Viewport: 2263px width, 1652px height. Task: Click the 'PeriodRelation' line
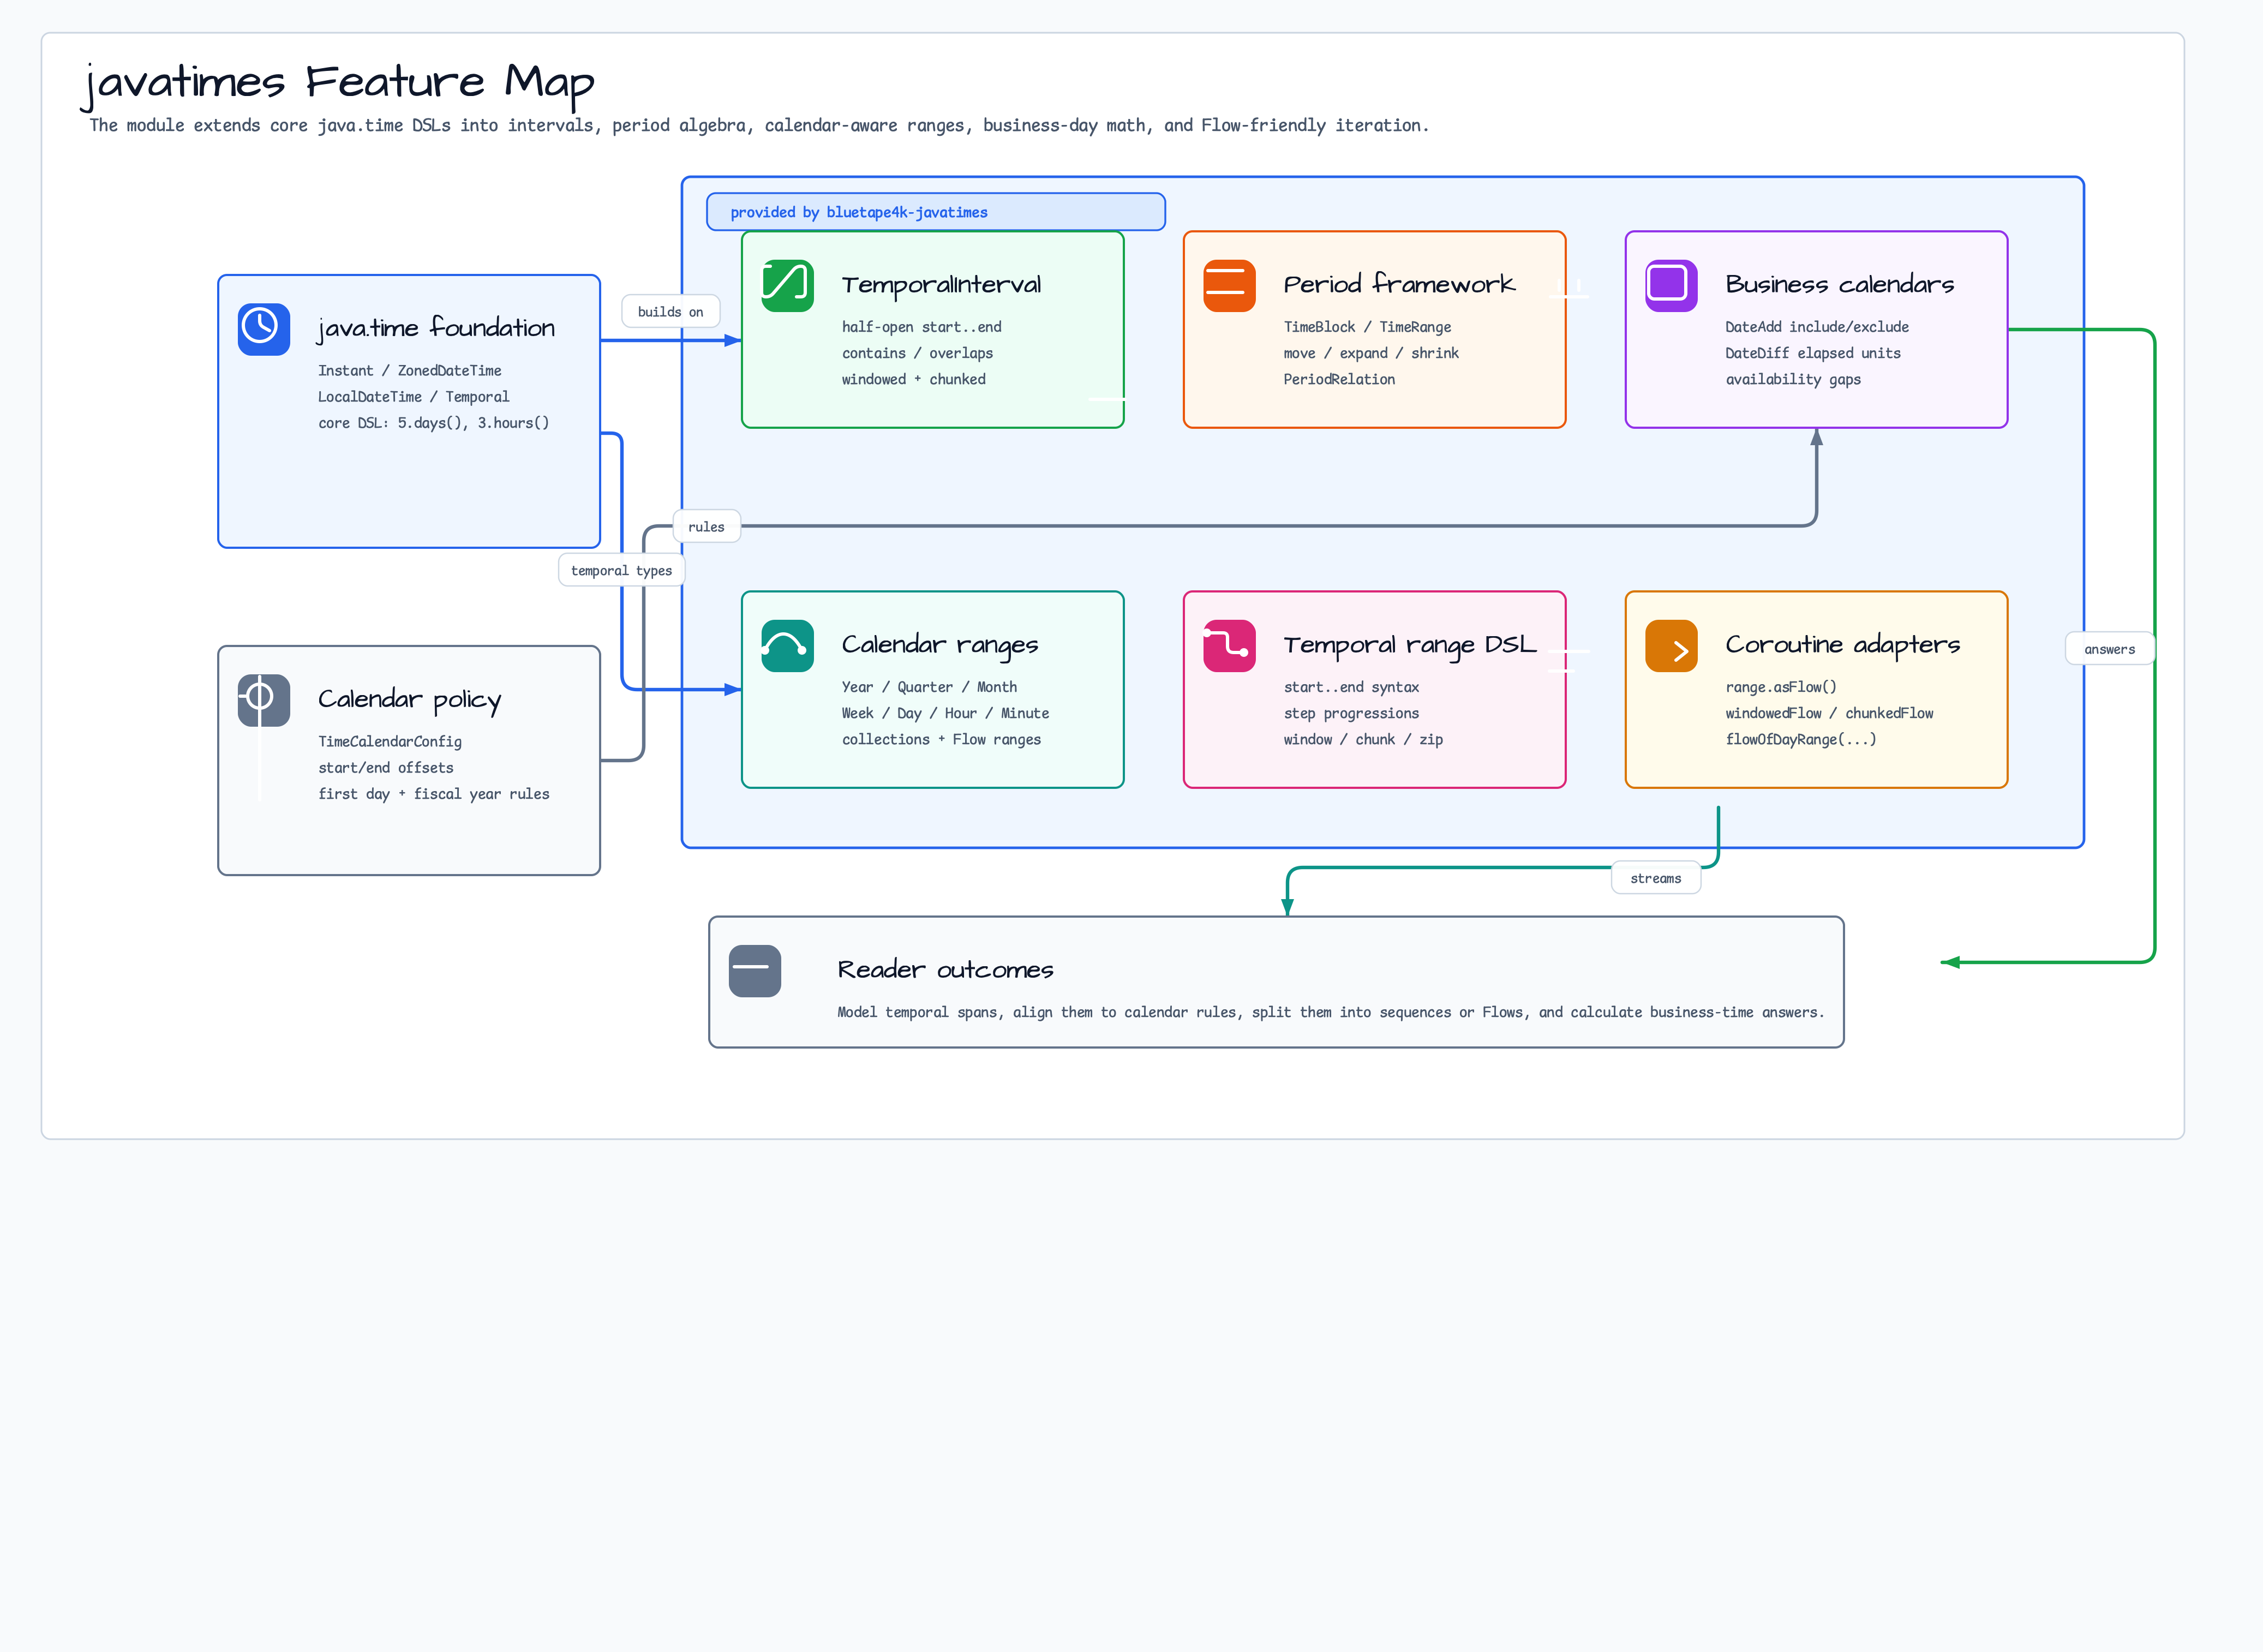pyautogui.click(x=1340, y=379)
